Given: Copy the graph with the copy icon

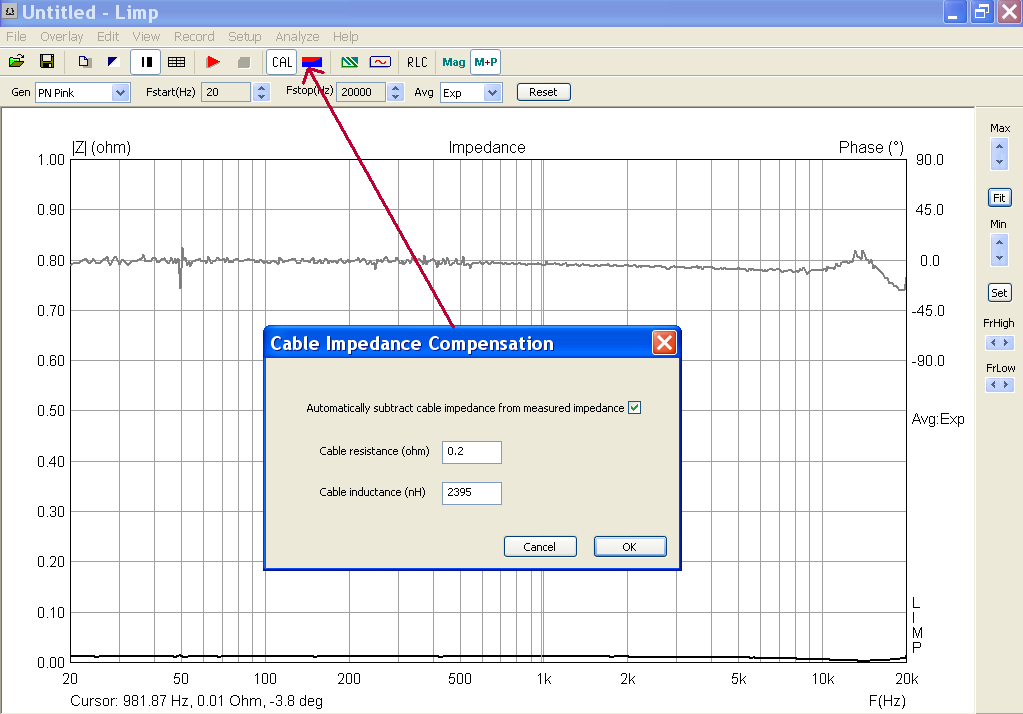Looking at the screenshot, I should [84, 61].
